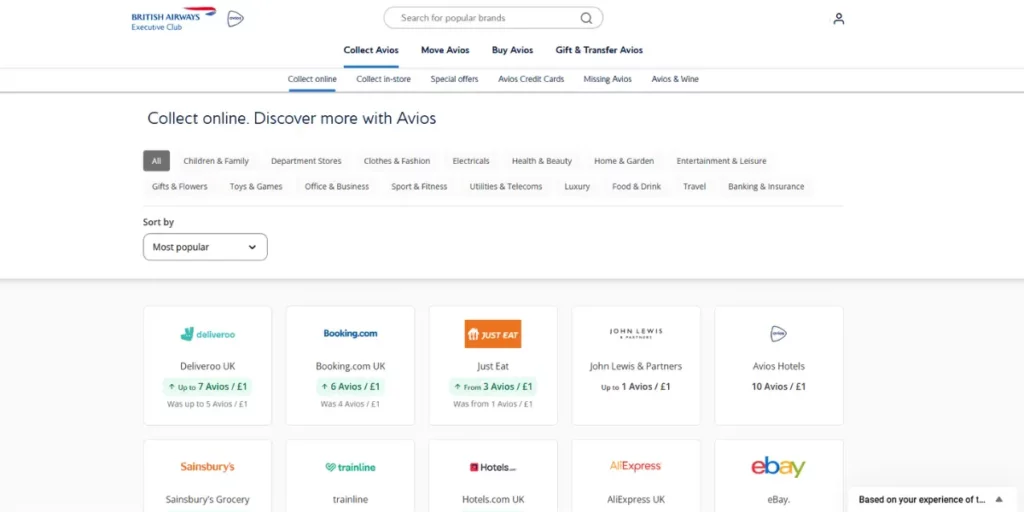
Task: Filter by Food & Drink category
Action: (636, 187)
